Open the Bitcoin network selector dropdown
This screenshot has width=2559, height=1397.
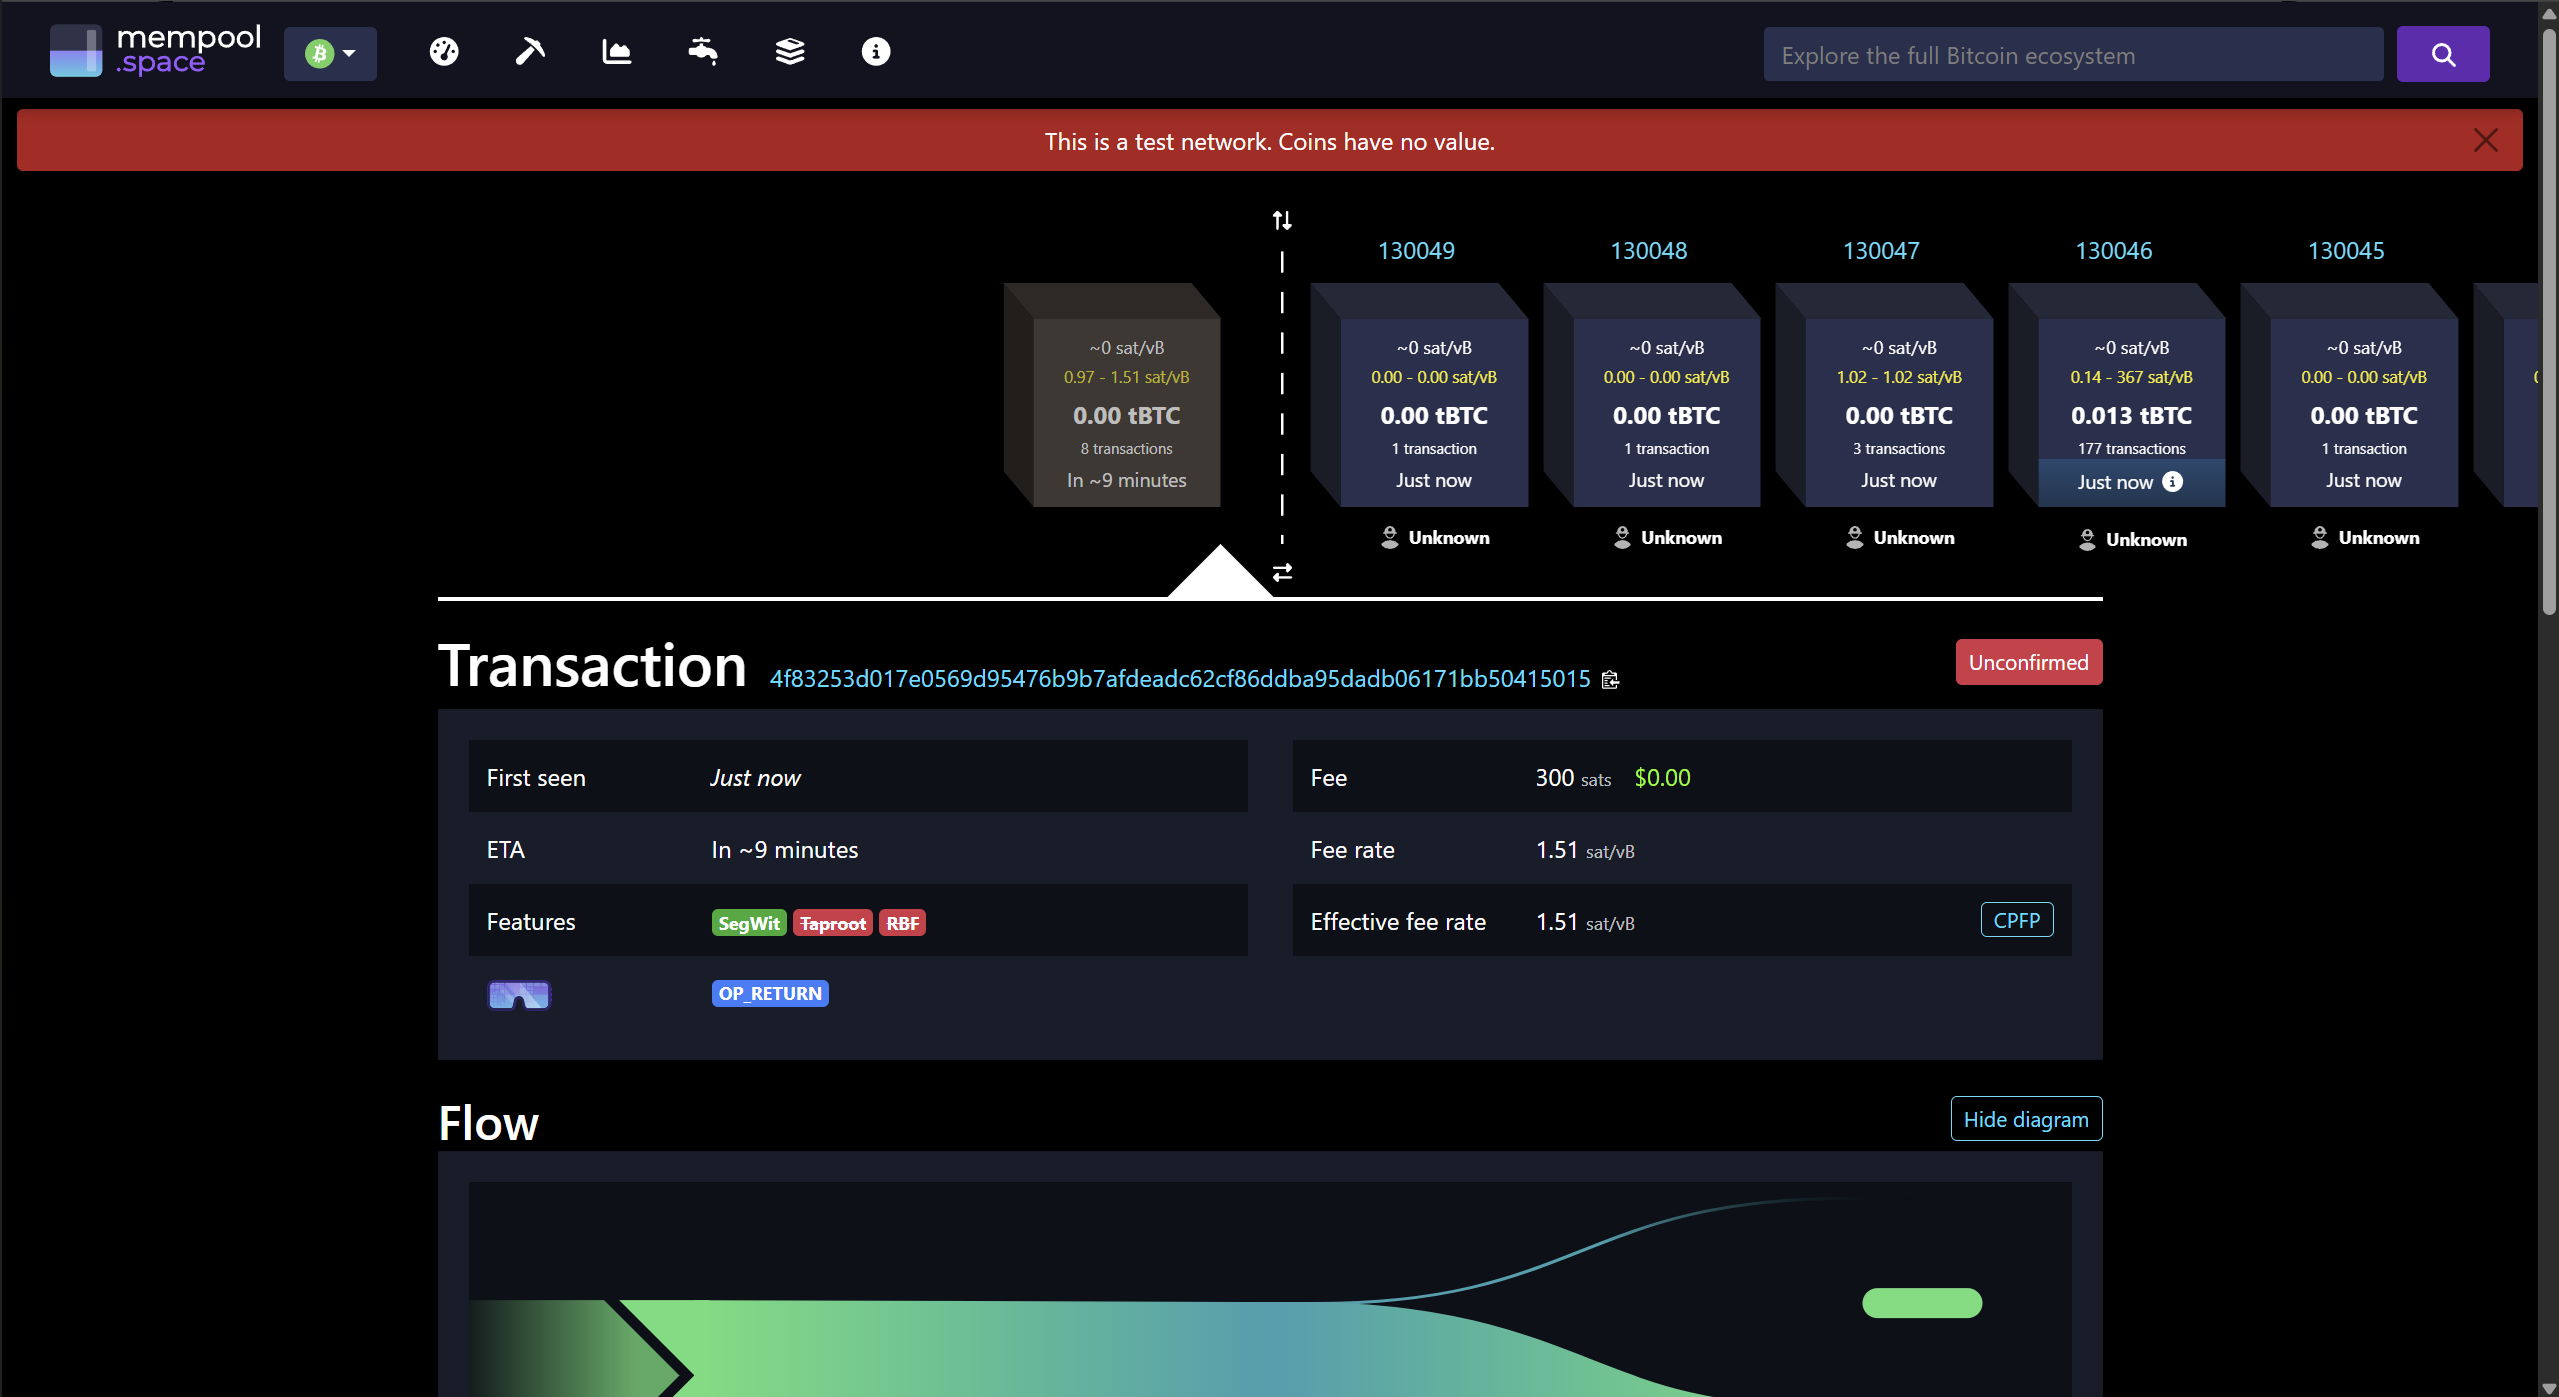coord(330,54)
